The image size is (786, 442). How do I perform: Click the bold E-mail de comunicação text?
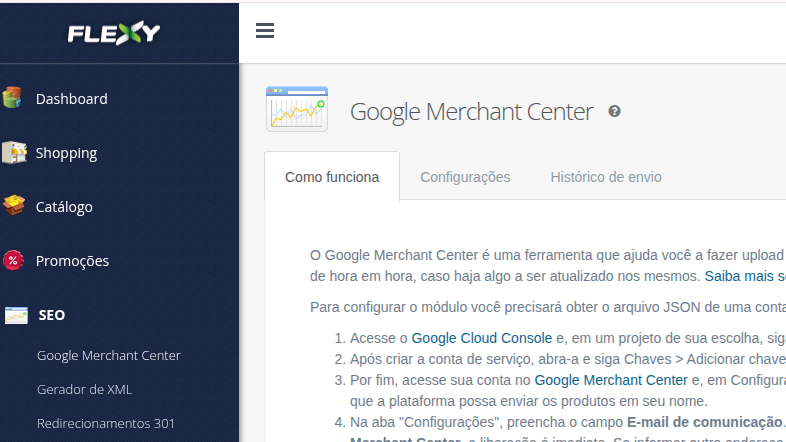[704, 422]
